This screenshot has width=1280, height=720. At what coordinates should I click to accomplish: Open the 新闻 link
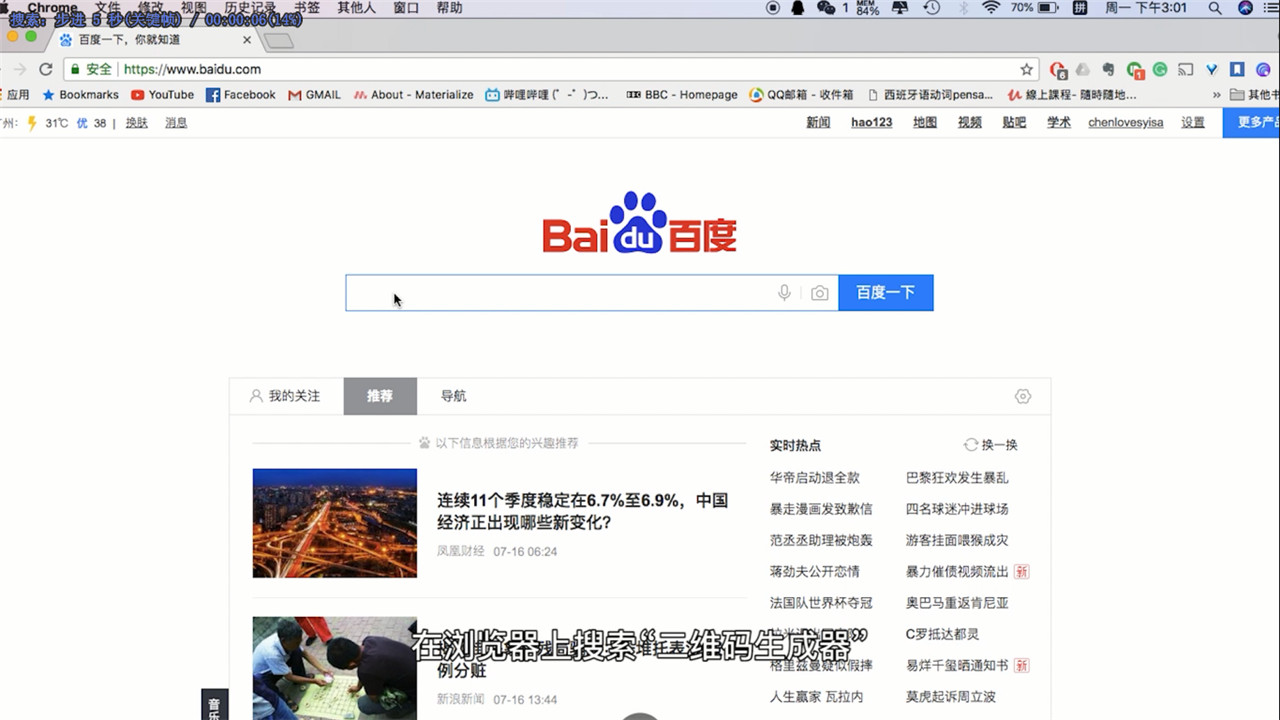[818, 123]
